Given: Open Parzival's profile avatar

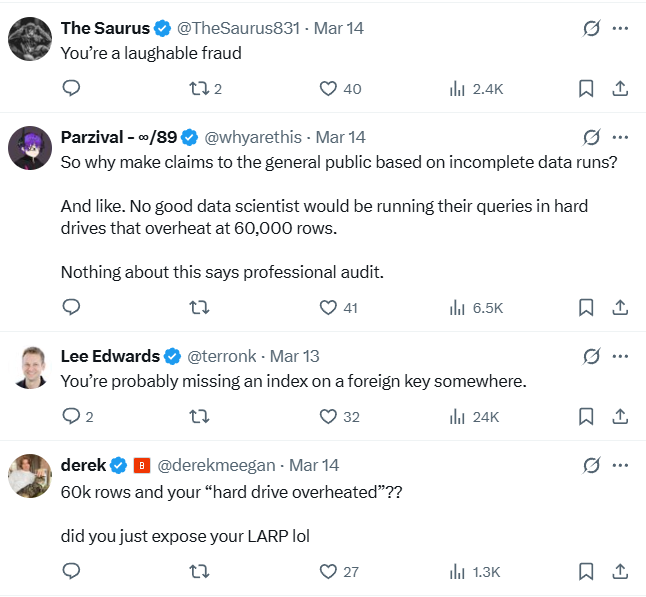Looking at the screenshot, I should (30, 148).
